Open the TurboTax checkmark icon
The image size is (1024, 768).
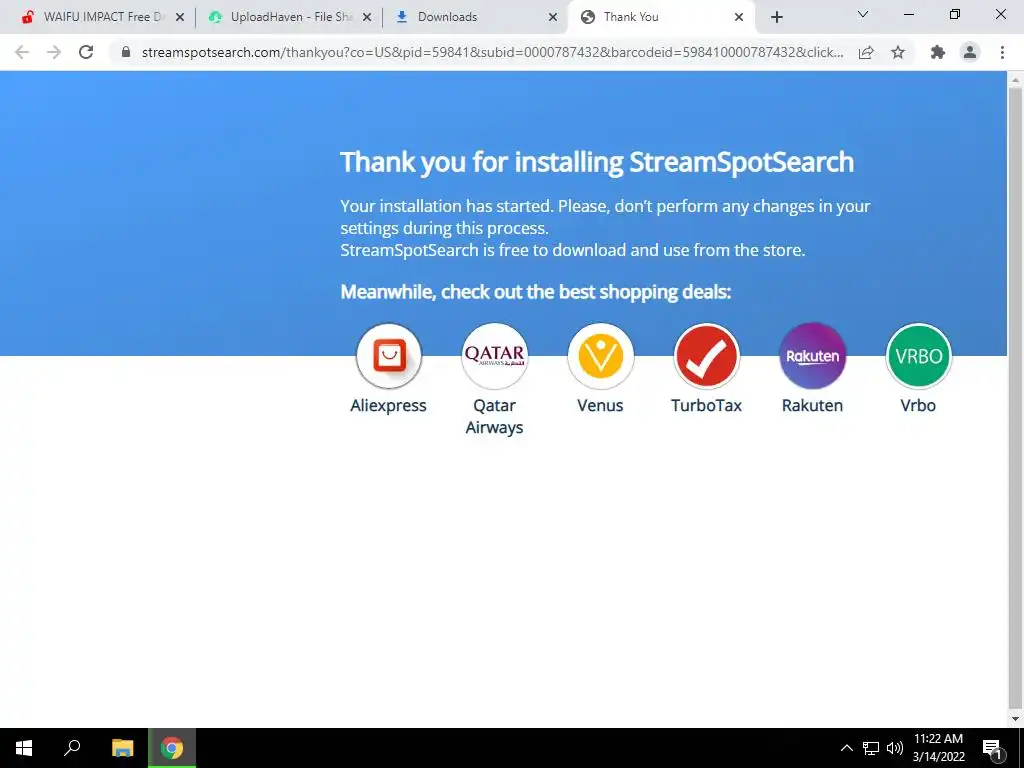[707, 356]
